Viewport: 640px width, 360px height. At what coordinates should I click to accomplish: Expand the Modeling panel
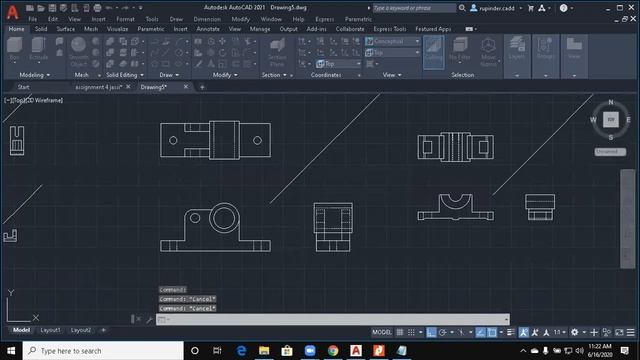click(35, 75)
